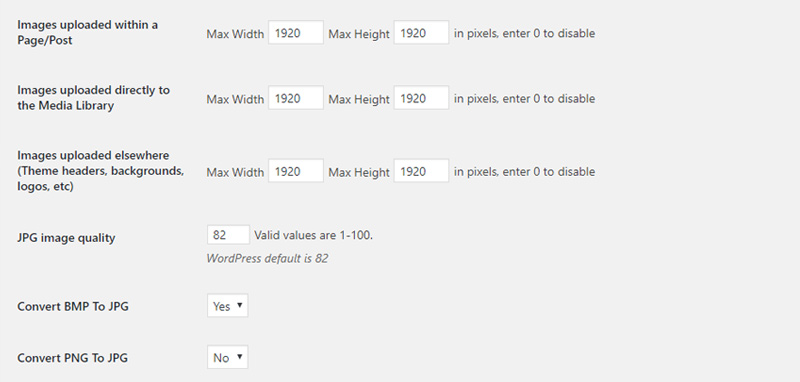Click the 'Convert BMP To JPG' label
The image size is (800, 382).
tap(73, 306)
